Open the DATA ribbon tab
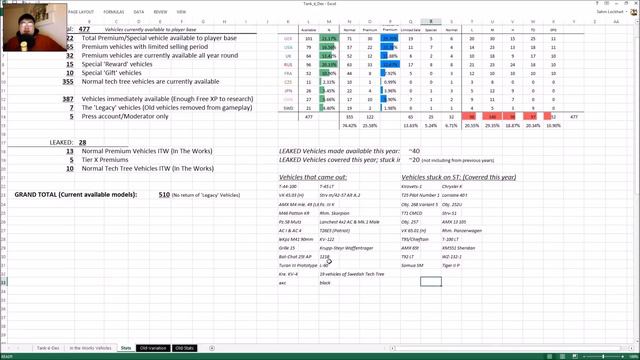This screenshot has height=360, width=640. pyautogui.click(x=138, y=12)
